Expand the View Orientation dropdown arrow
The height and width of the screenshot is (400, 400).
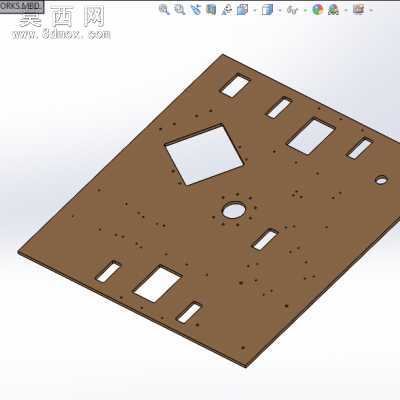pyautogui.click(x=255, y=10)
